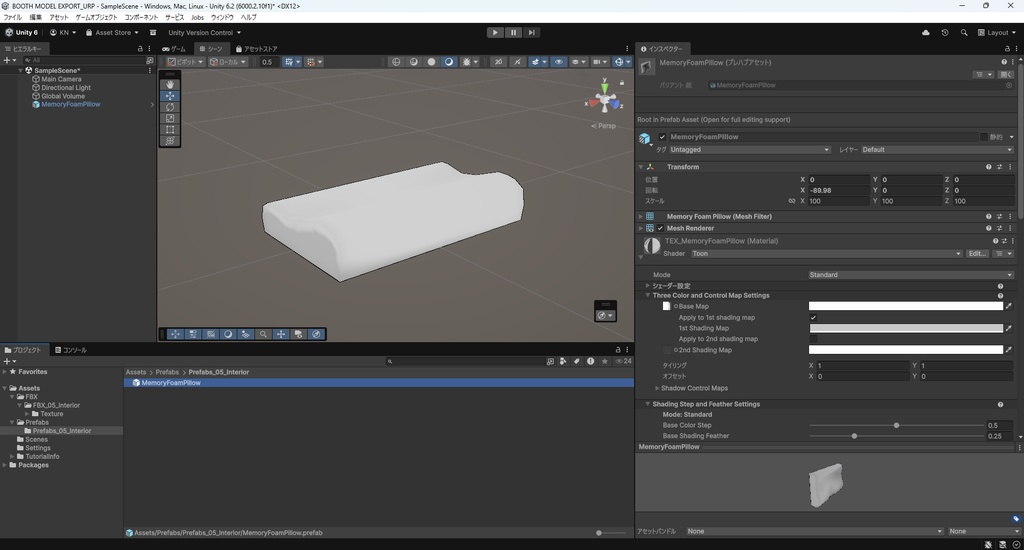Toggle MemoryFoamPillow active checkbox
The image size is (1024, 550).
point(662,137)
